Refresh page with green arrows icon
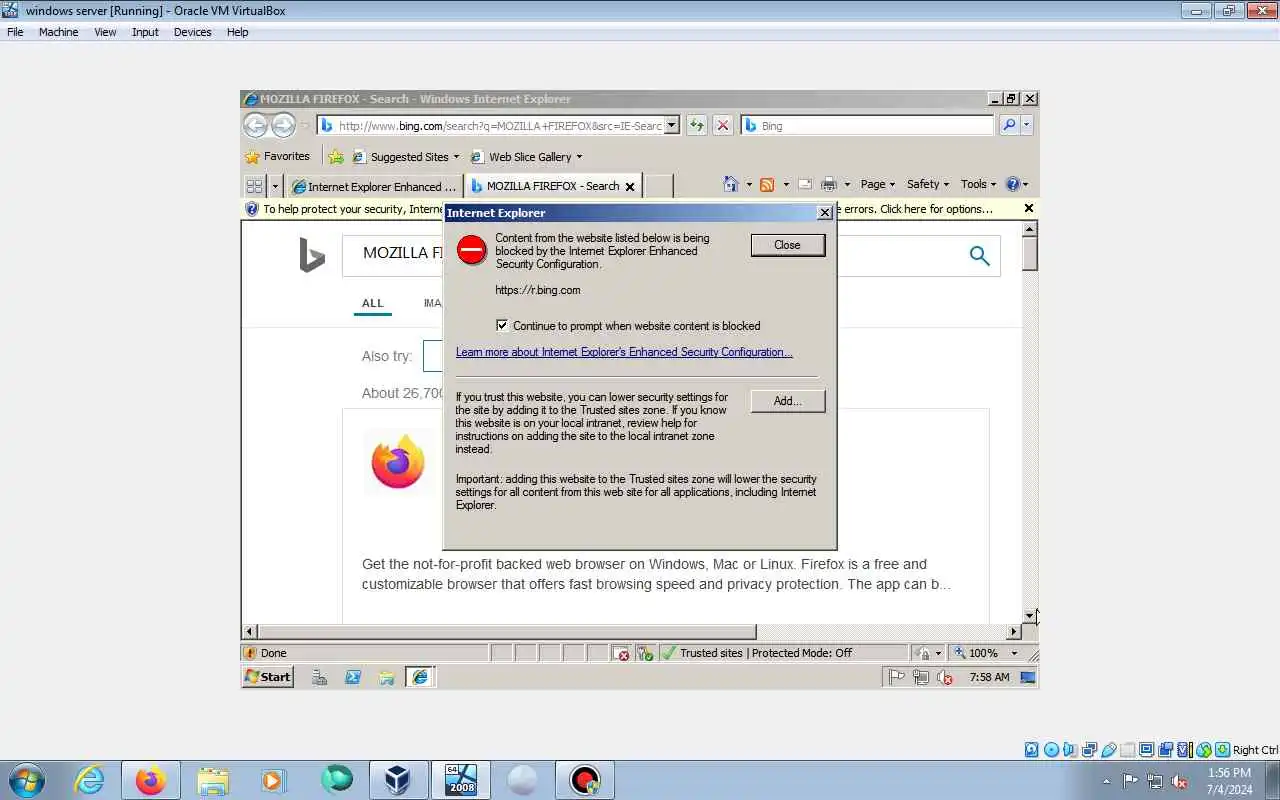The width and height of the screenshot is (1280, 800). point(696,125)
